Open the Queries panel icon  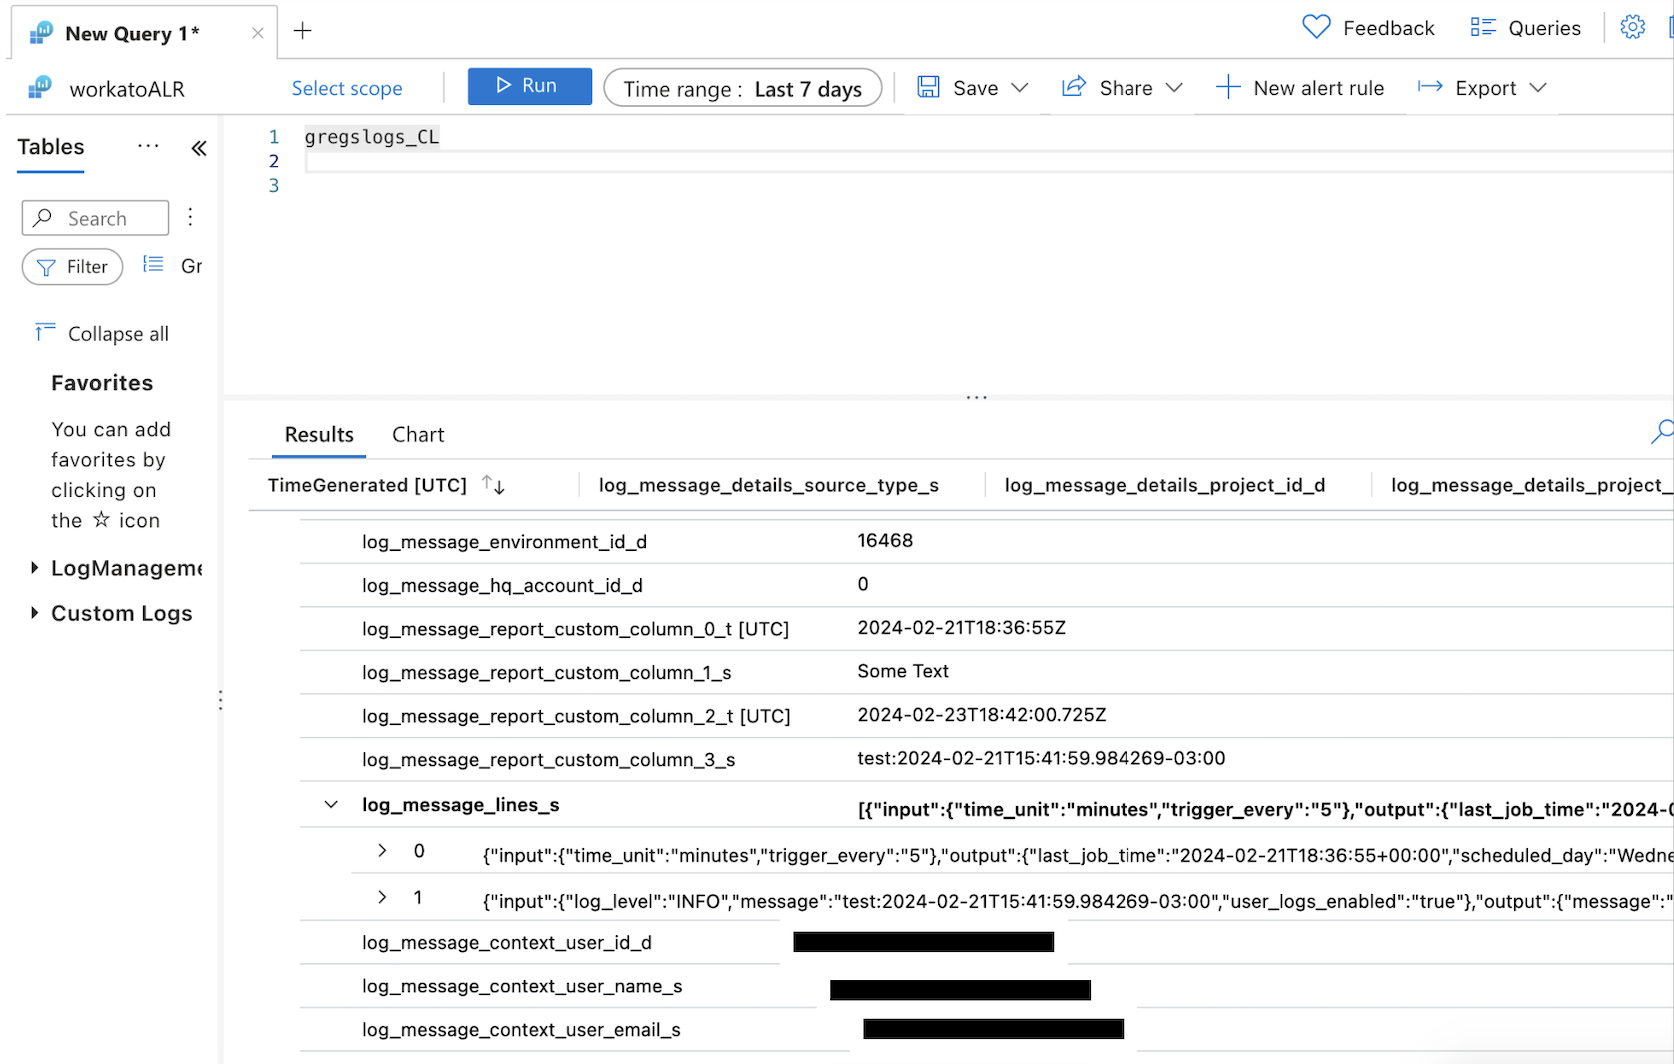click(1483, 27)
